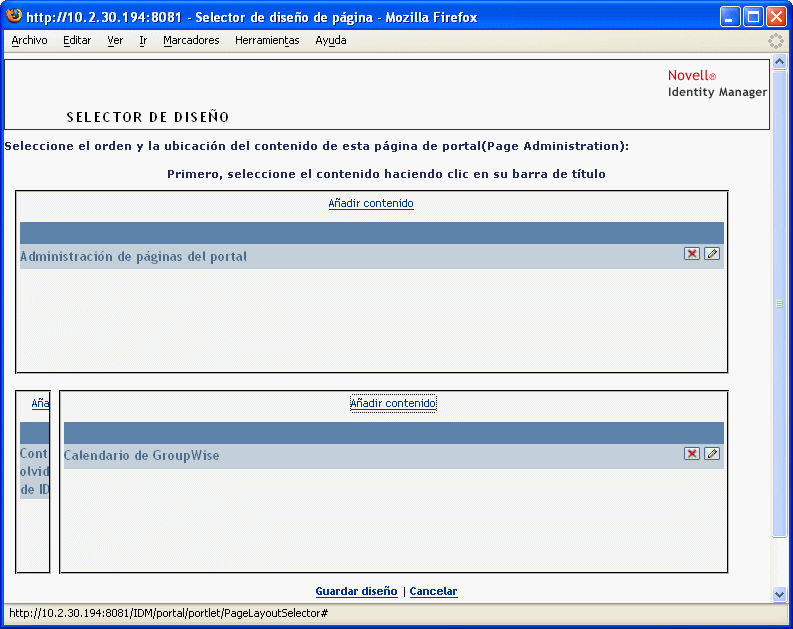This screenshot has width=793, height=629.
Task: Close the Firefox window
Action: point(776,17)
